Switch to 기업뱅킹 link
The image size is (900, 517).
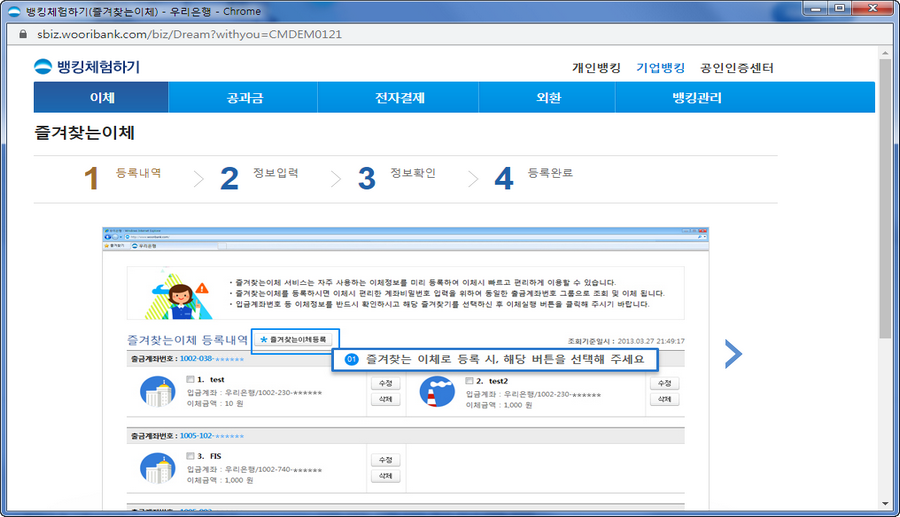coord(660,68)
